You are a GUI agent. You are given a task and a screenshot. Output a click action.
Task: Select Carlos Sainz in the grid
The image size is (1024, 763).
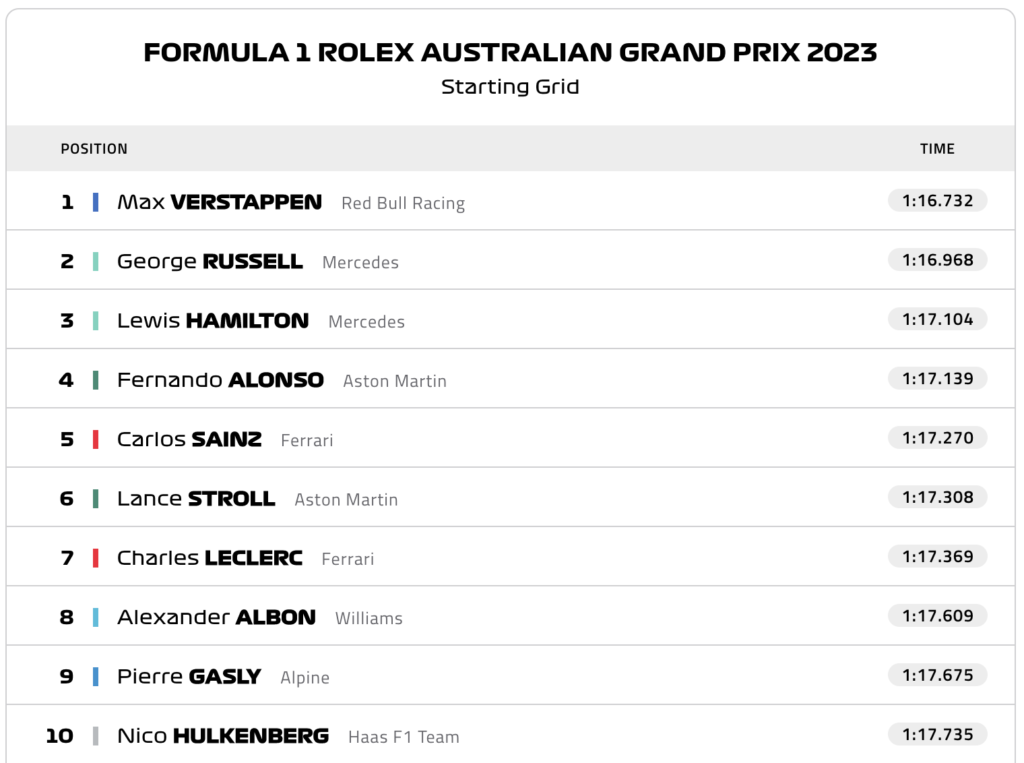tap(189, 439)
